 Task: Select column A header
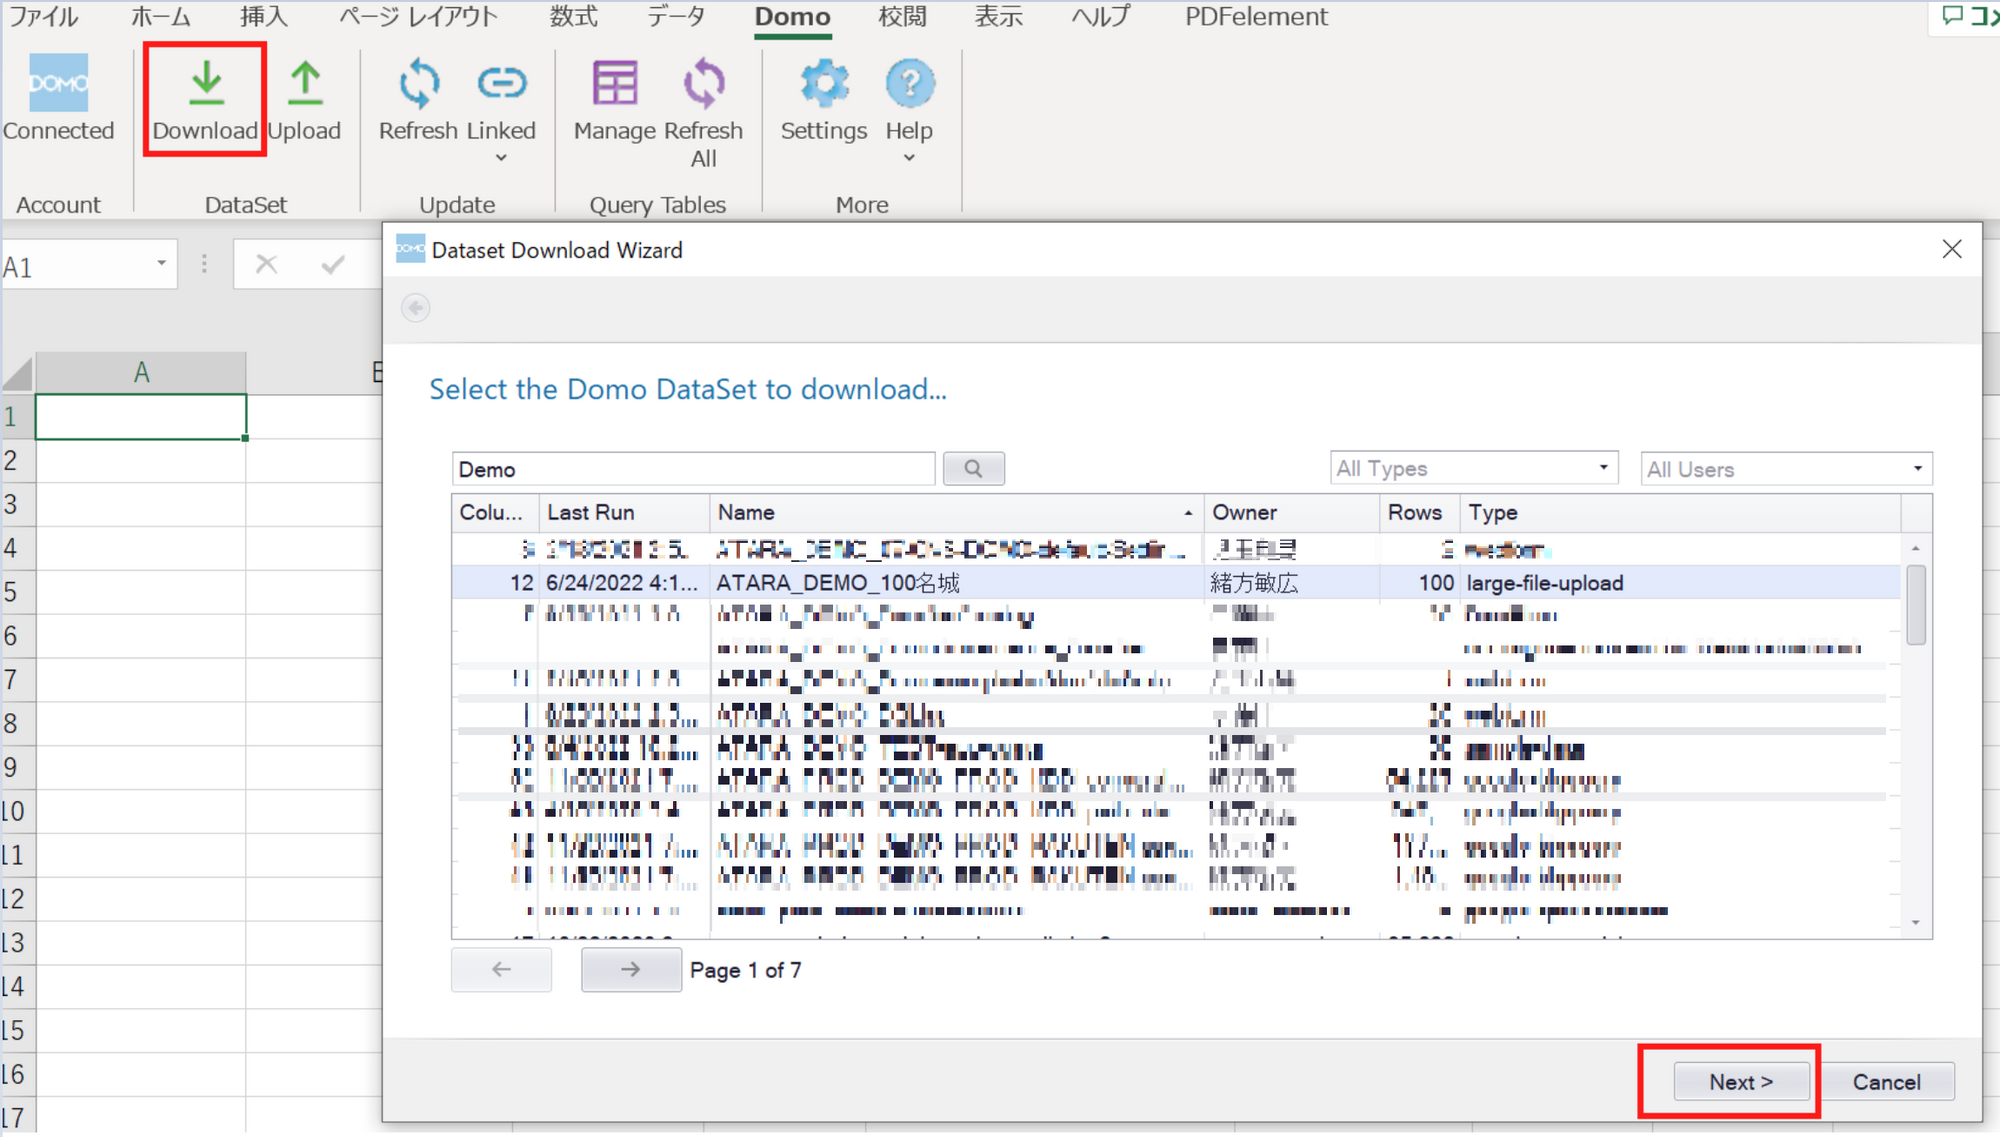click(x=141, y=372)
